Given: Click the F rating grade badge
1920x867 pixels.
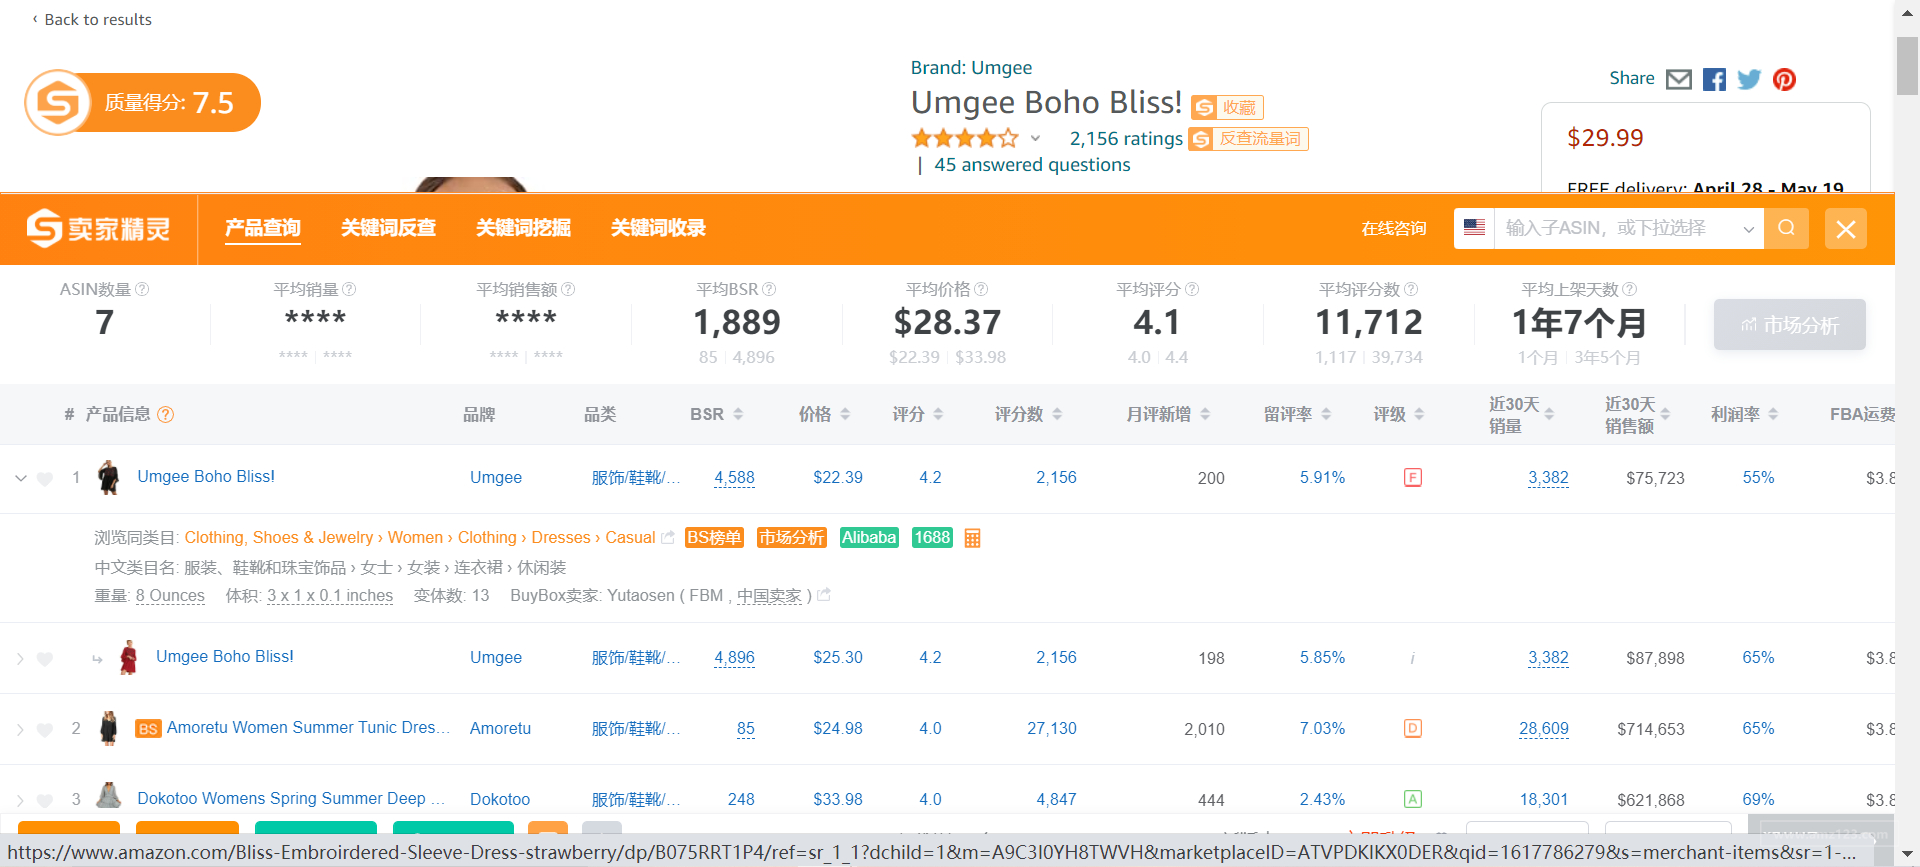Looking at the screenshot, I should tap(1413, 477).
